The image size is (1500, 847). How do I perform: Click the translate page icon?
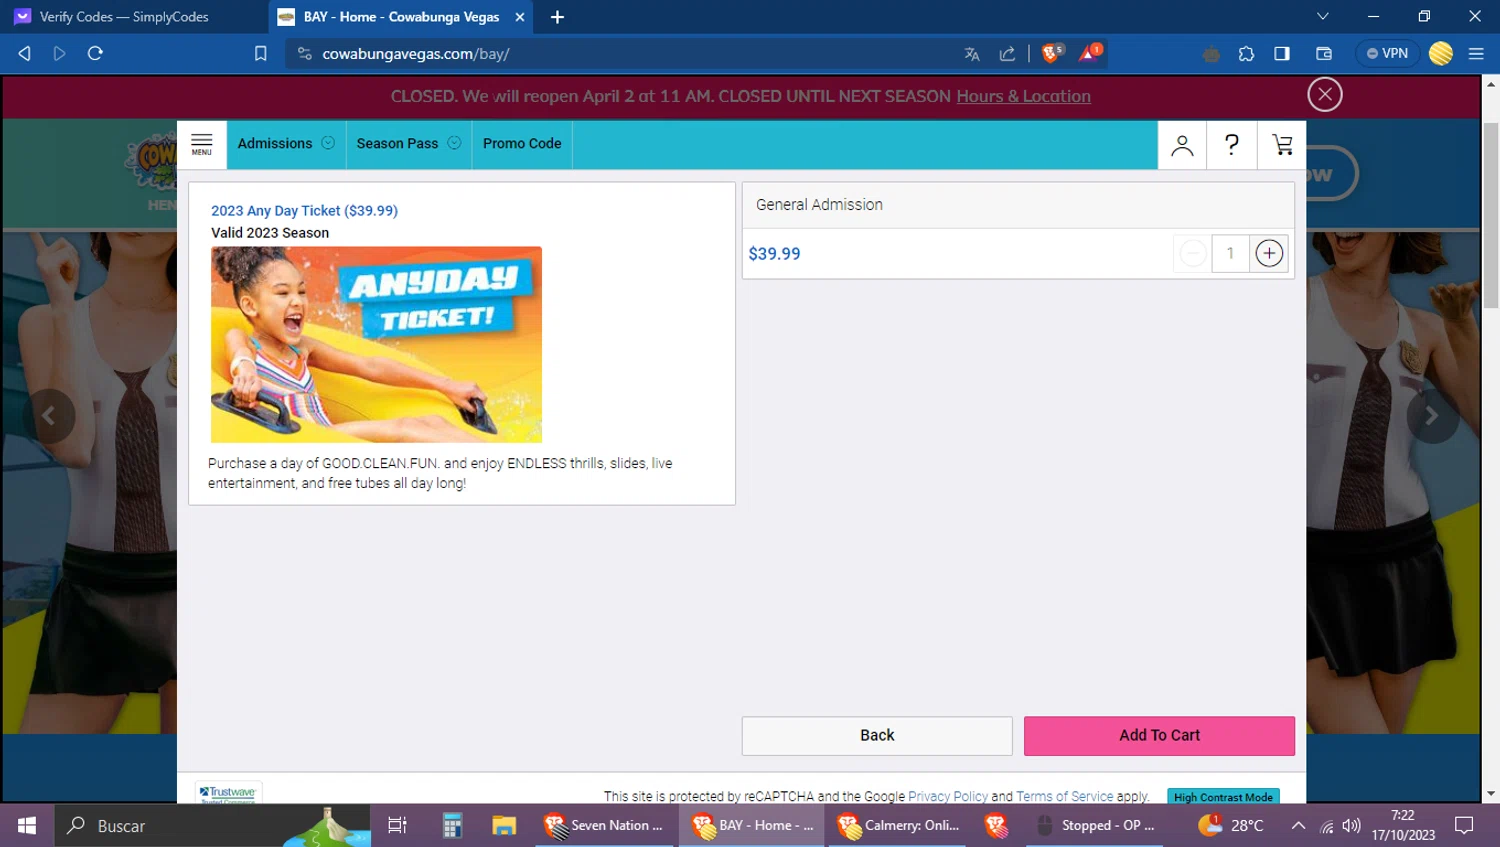[x=971, y=54]
